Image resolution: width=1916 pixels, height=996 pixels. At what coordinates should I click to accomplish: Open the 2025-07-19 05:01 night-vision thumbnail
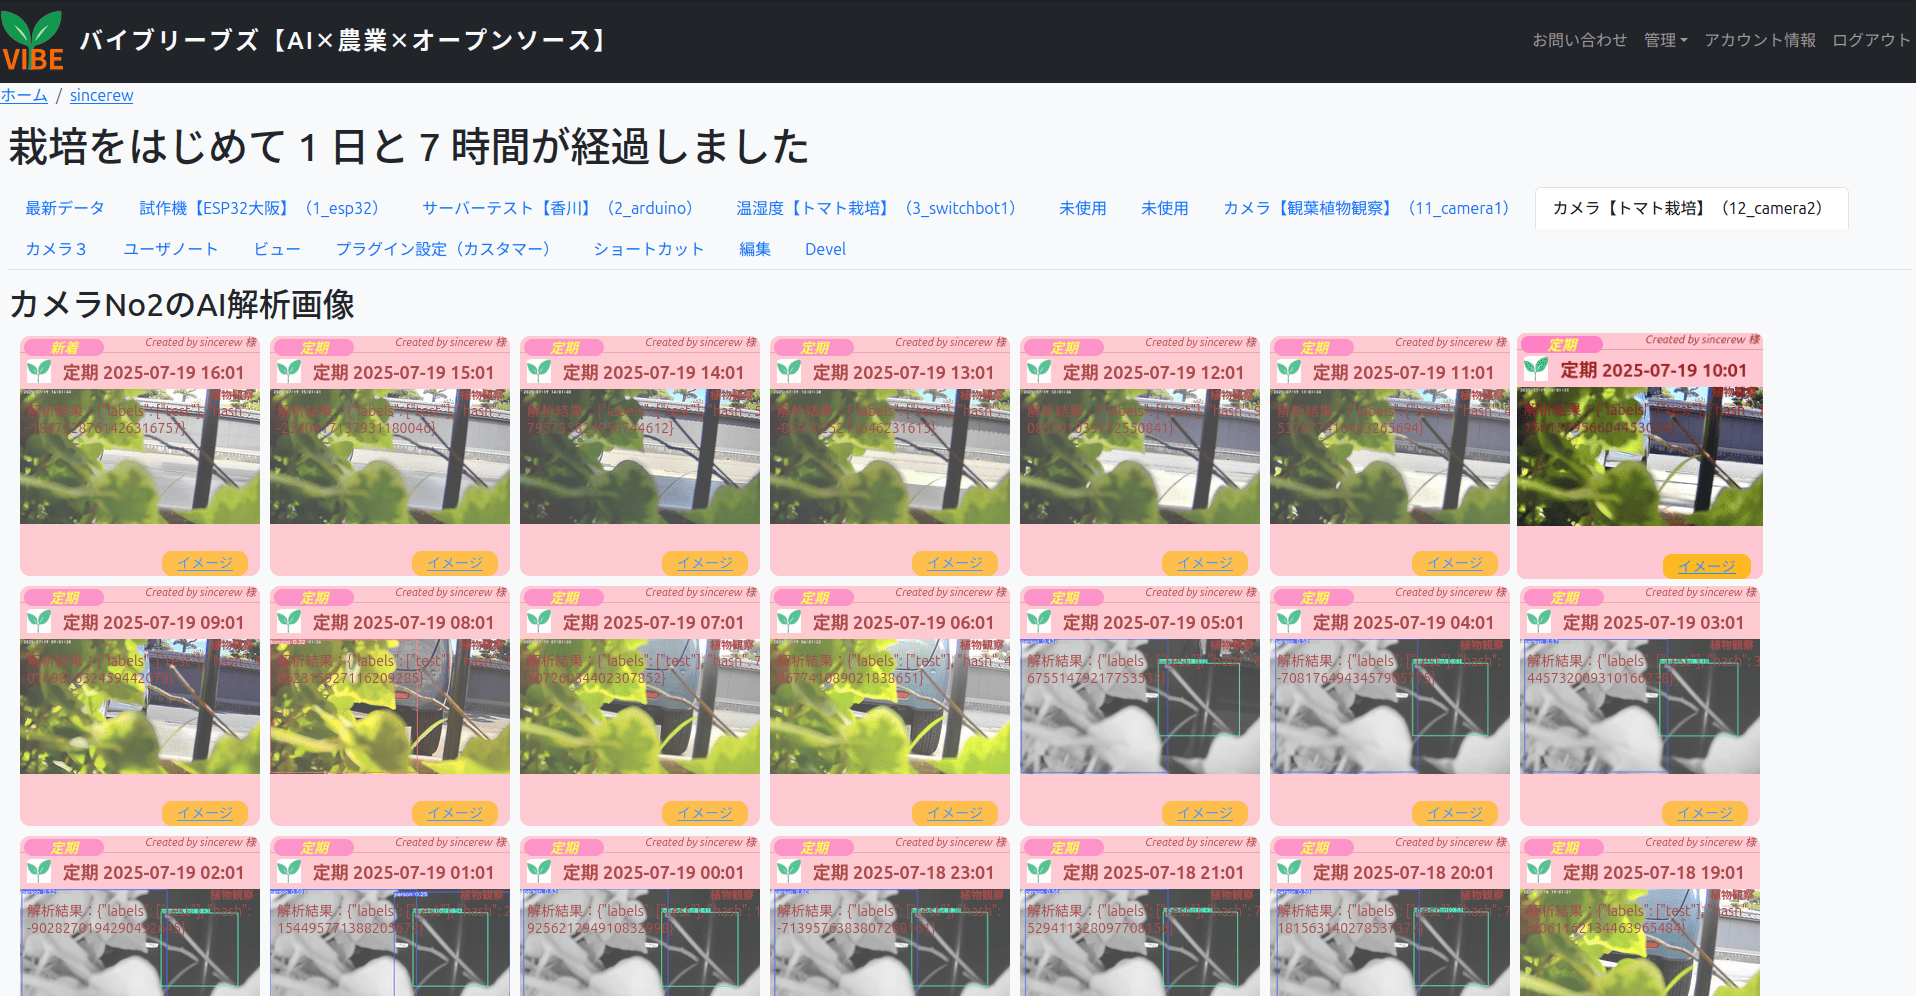1140,707
